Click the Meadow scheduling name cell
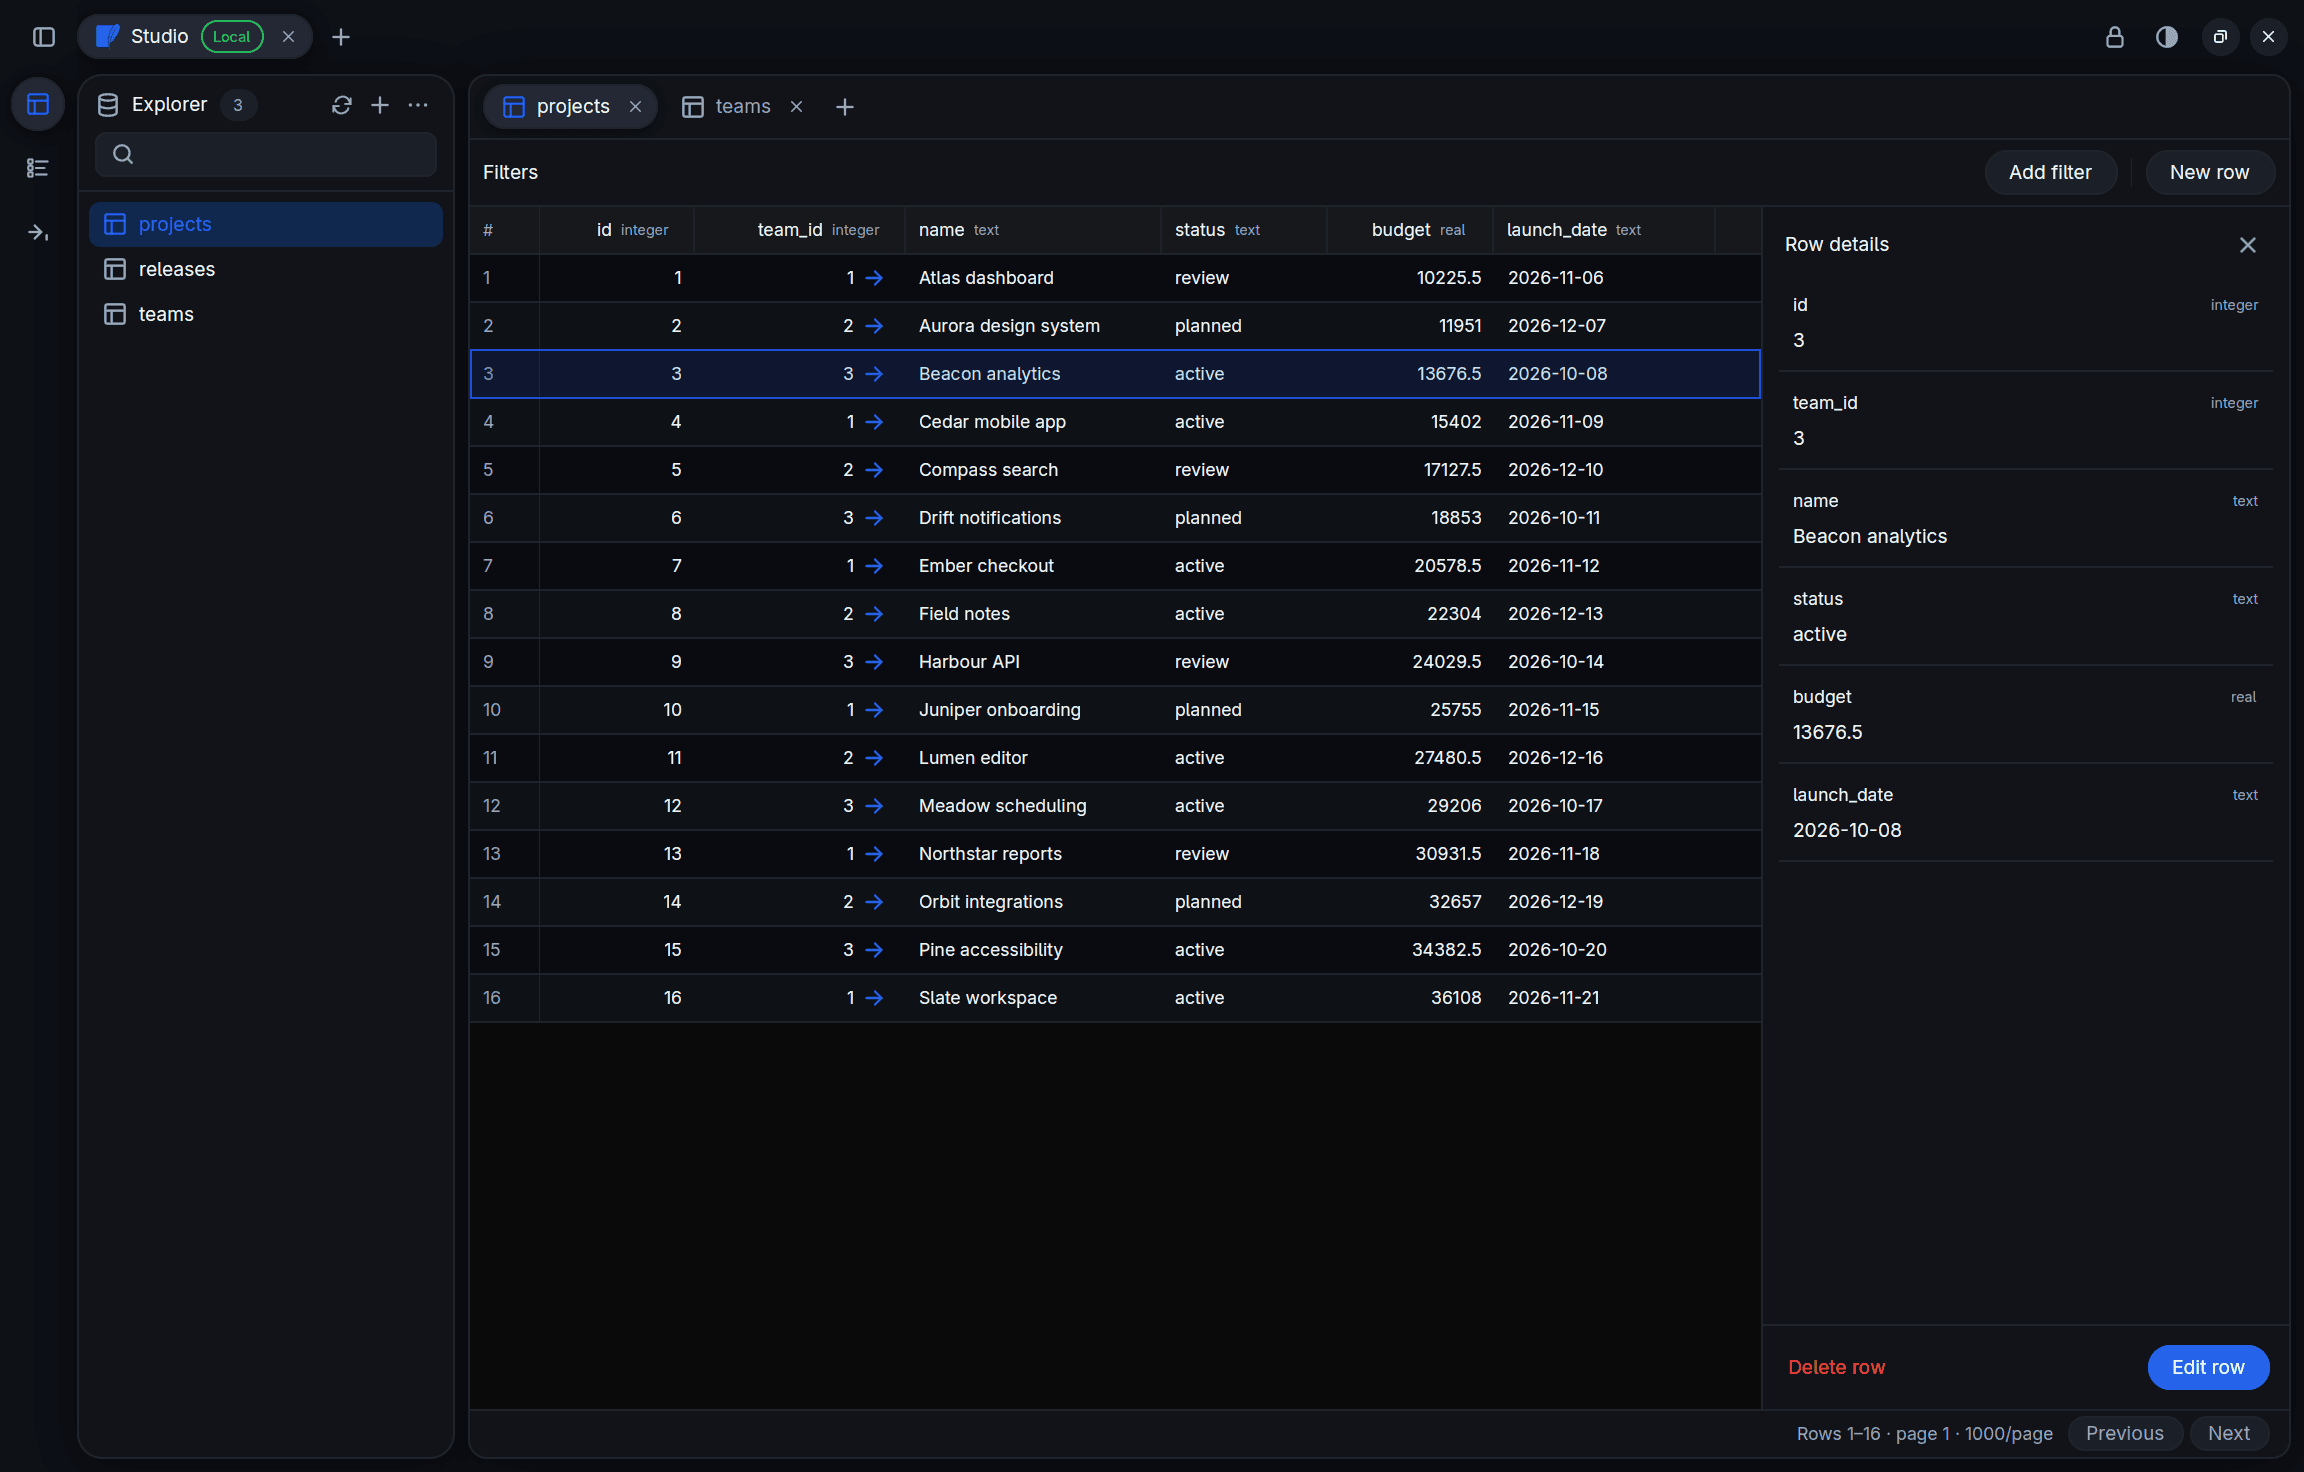 [1032, 806]
